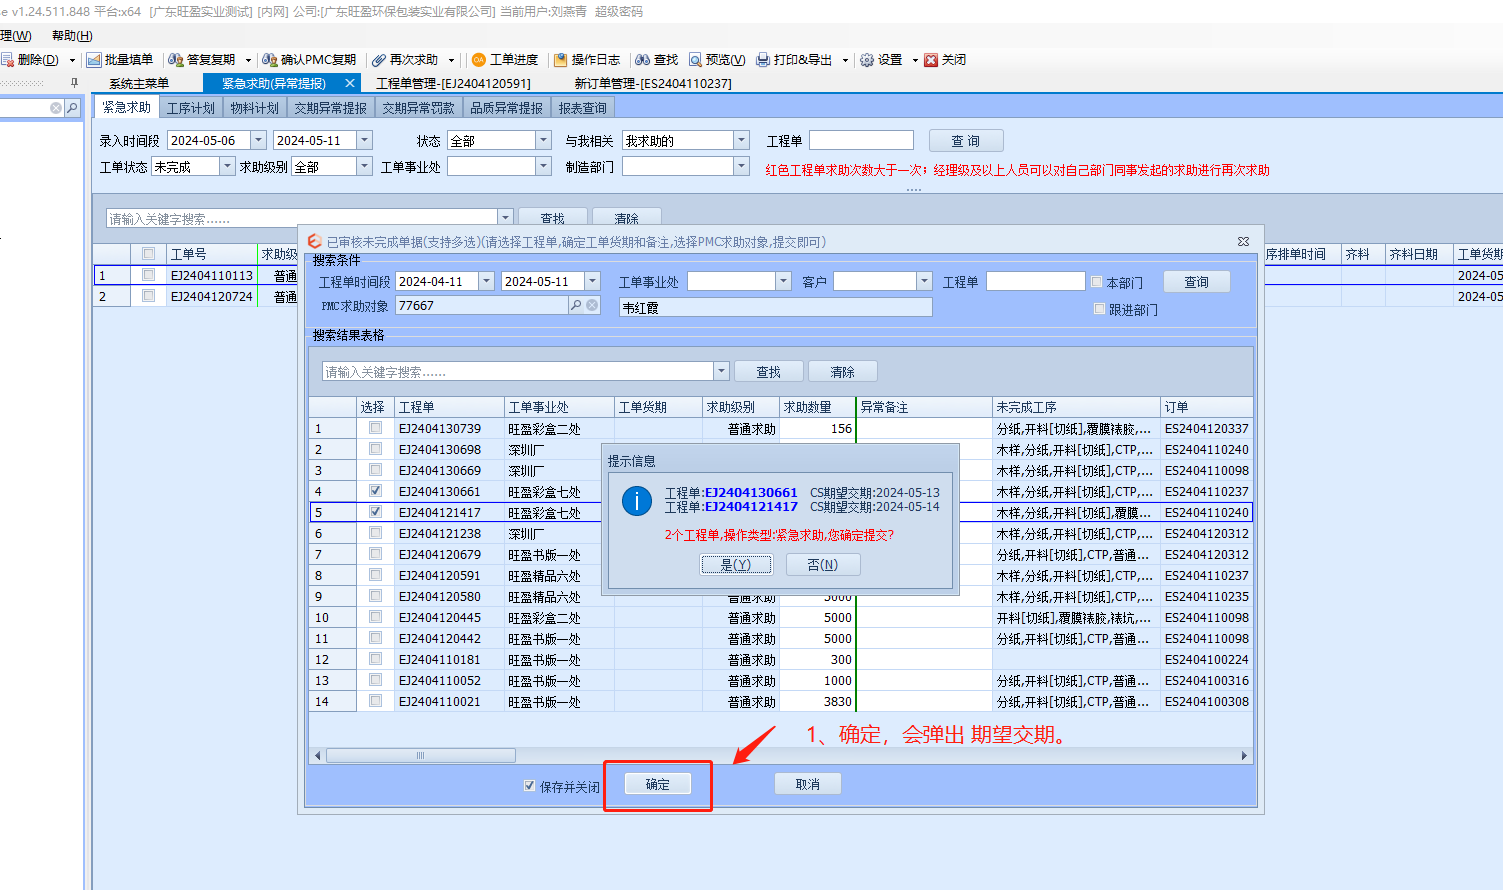Open the 录入时间段 end date 2024-05-11 dropdown

coord(364,140)
